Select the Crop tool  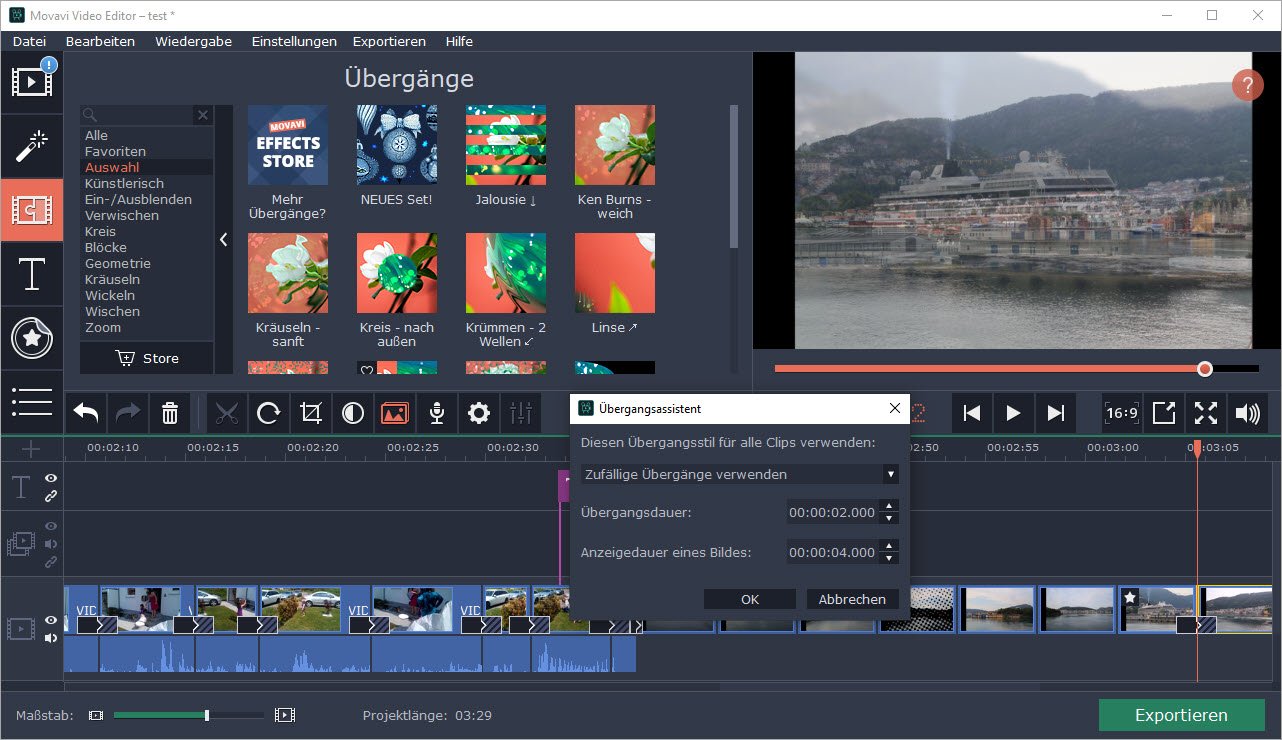311,413
